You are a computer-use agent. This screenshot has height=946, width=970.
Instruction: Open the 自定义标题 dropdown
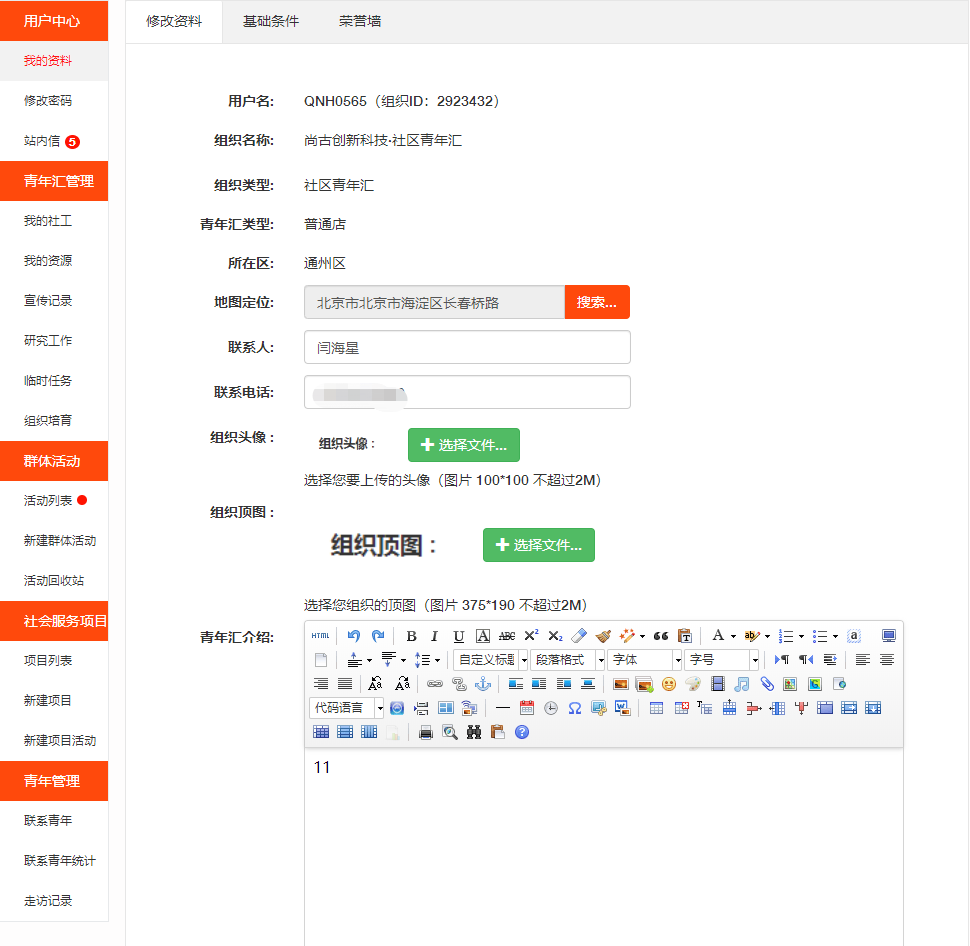point(491,660)
